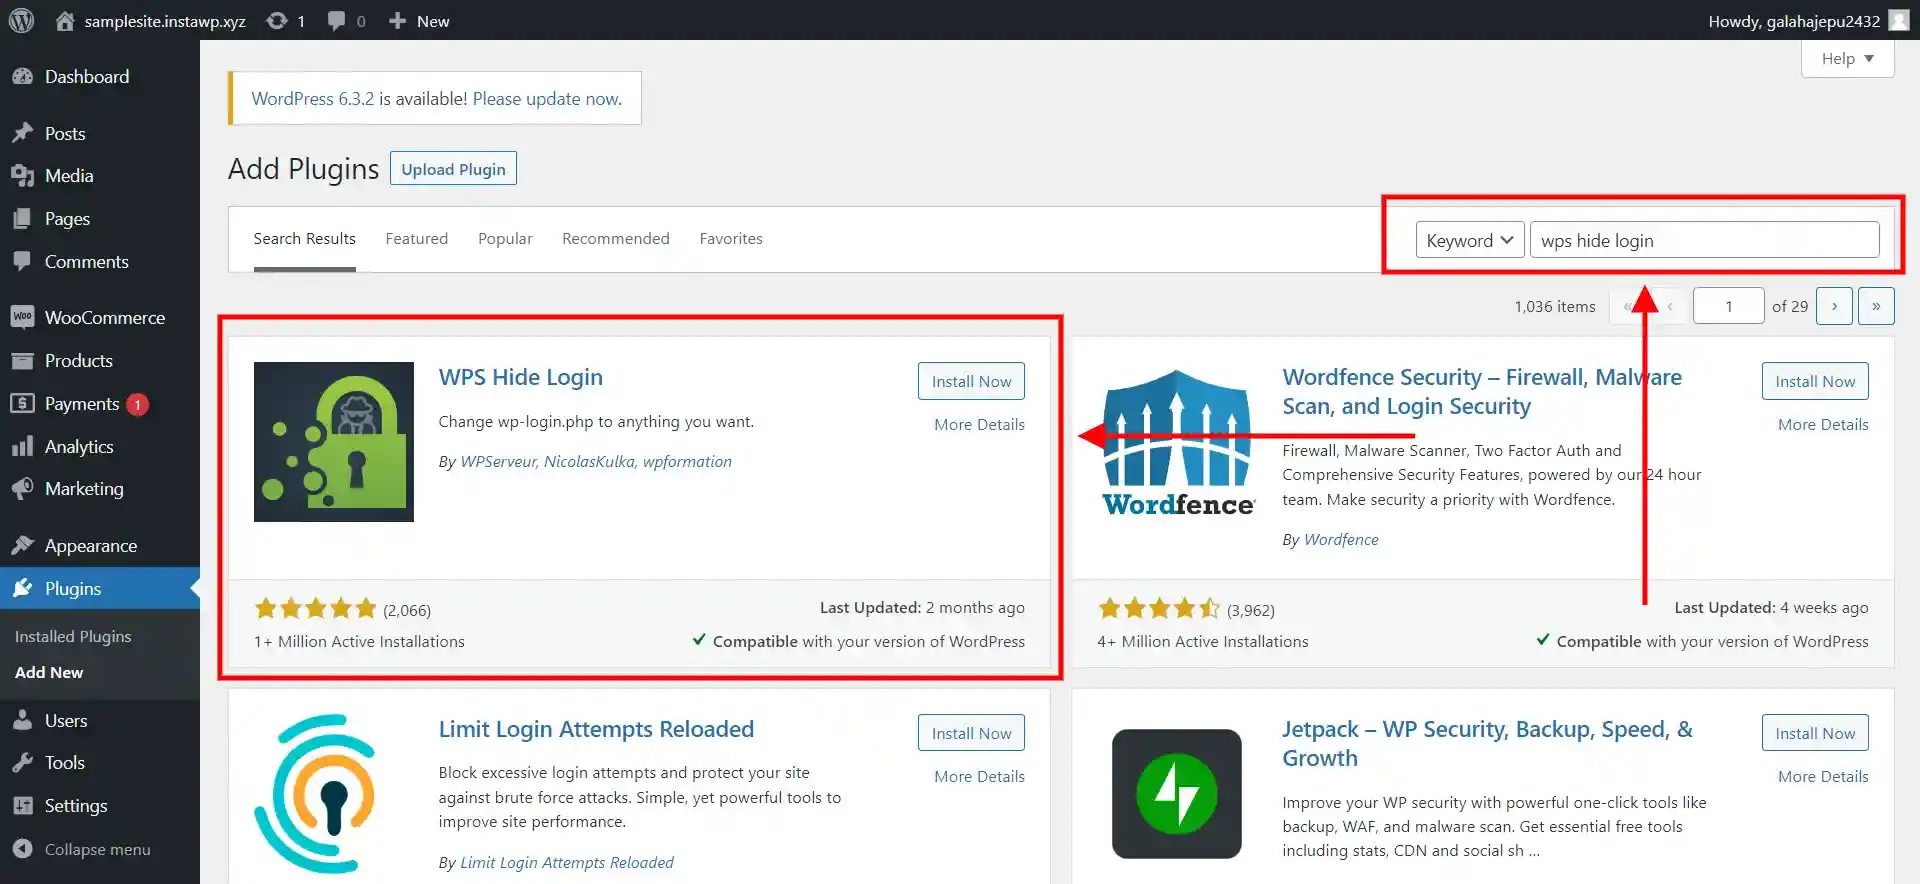
Task: Open the site home icon in admin bar
Action: 65,20
